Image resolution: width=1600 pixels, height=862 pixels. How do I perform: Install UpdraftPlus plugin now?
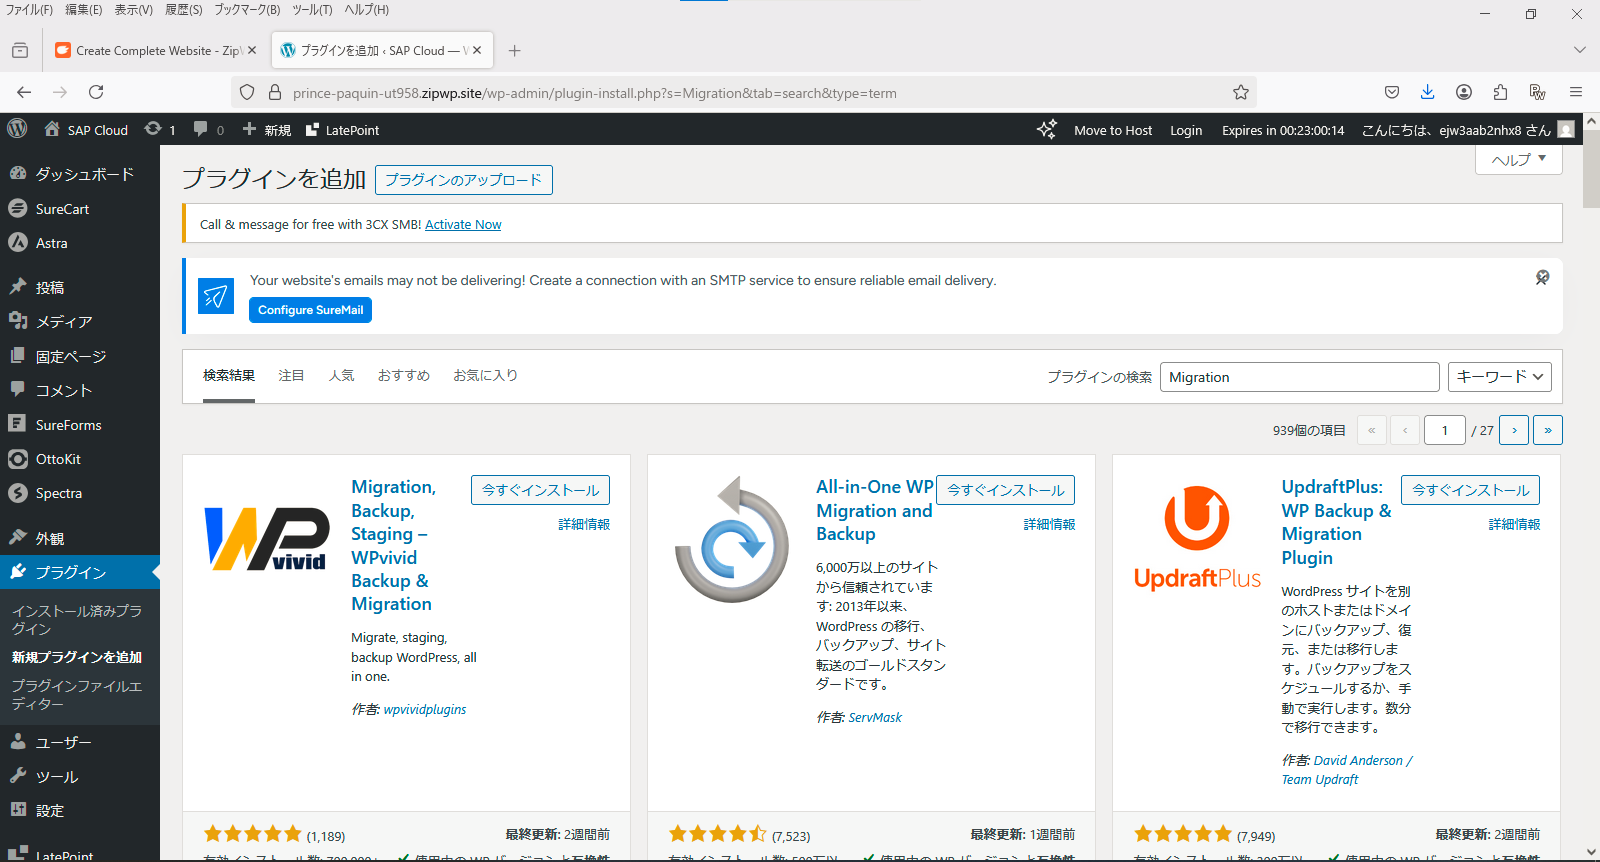point(1470,490)
